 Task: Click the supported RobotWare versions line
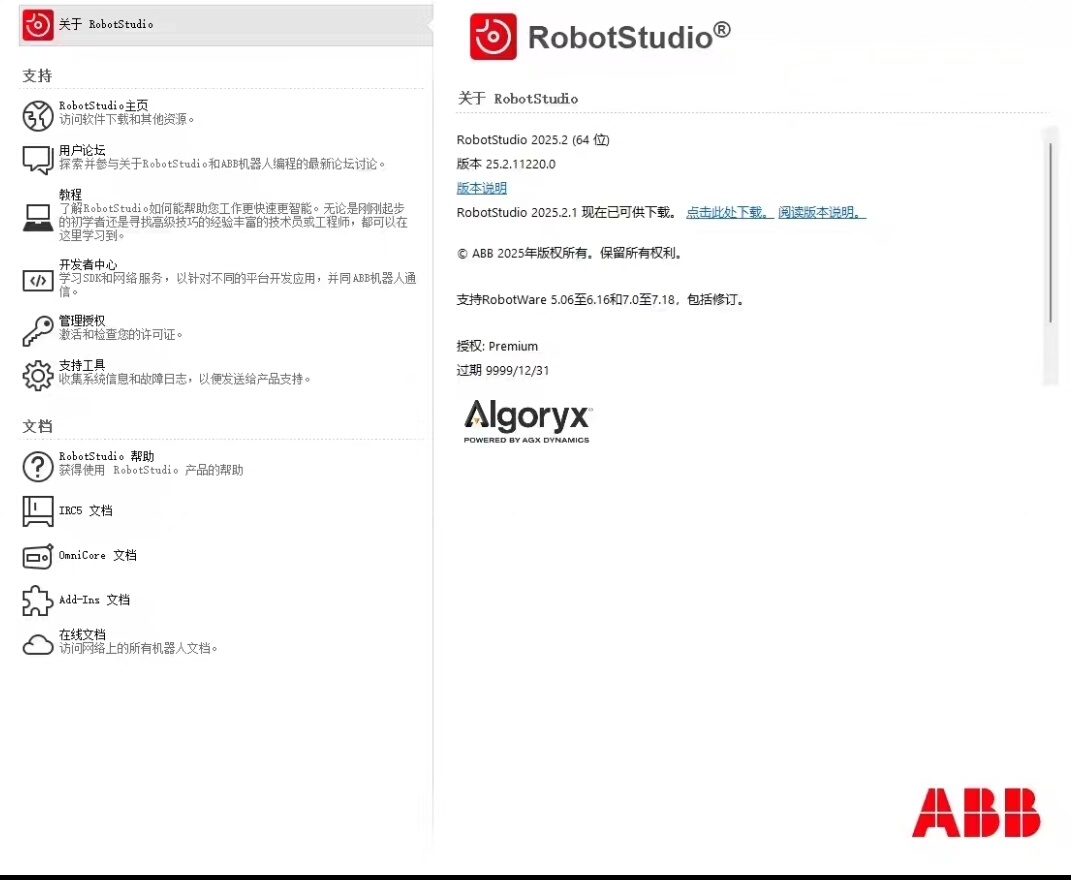click(600, 300)
